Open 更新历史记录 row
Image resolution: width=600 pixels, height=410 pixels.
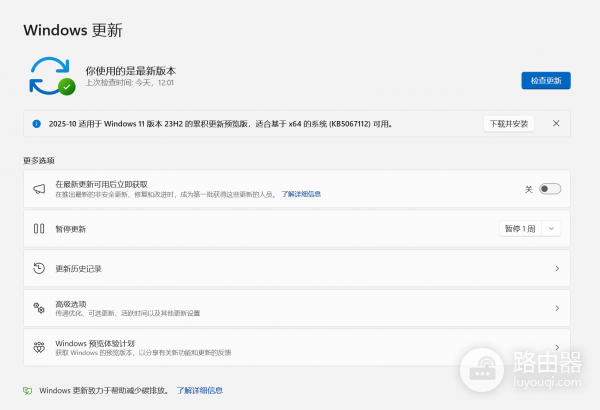click(297, 268)
